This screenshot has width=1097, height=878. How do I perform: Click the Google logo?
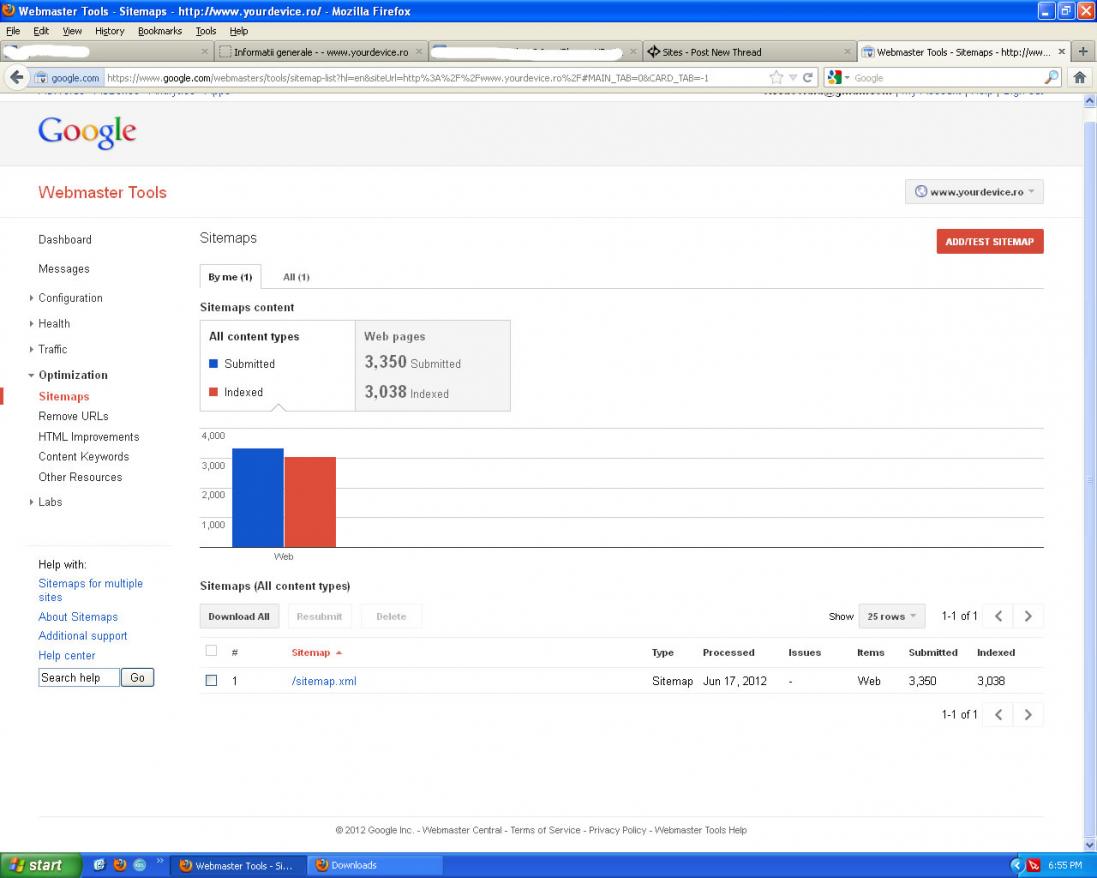(87, 132)
